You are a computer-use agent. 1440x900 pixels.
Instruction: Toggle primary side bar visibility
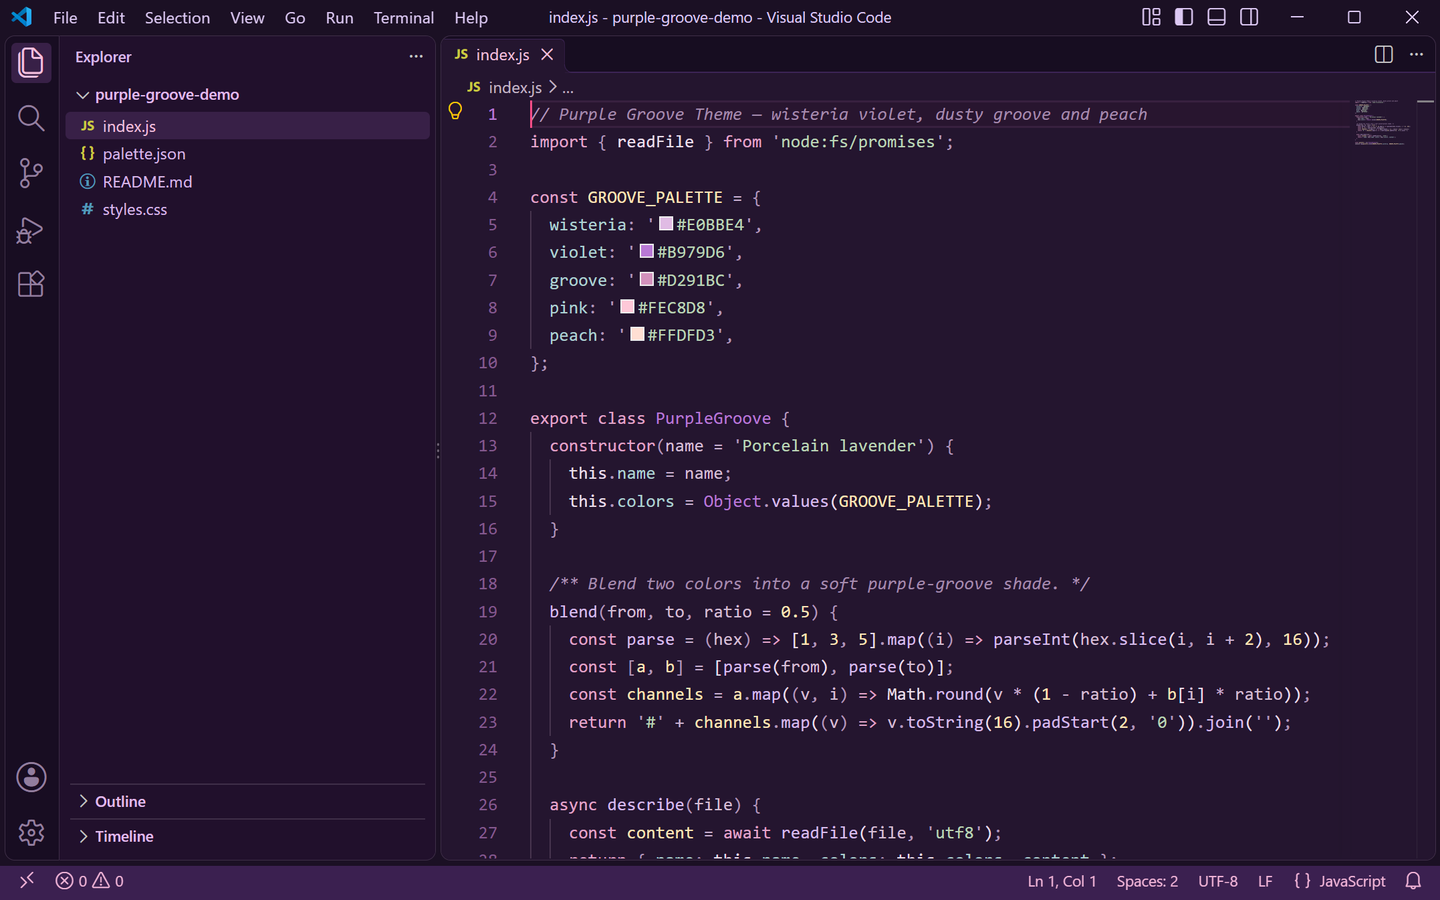click(1184, 17)
